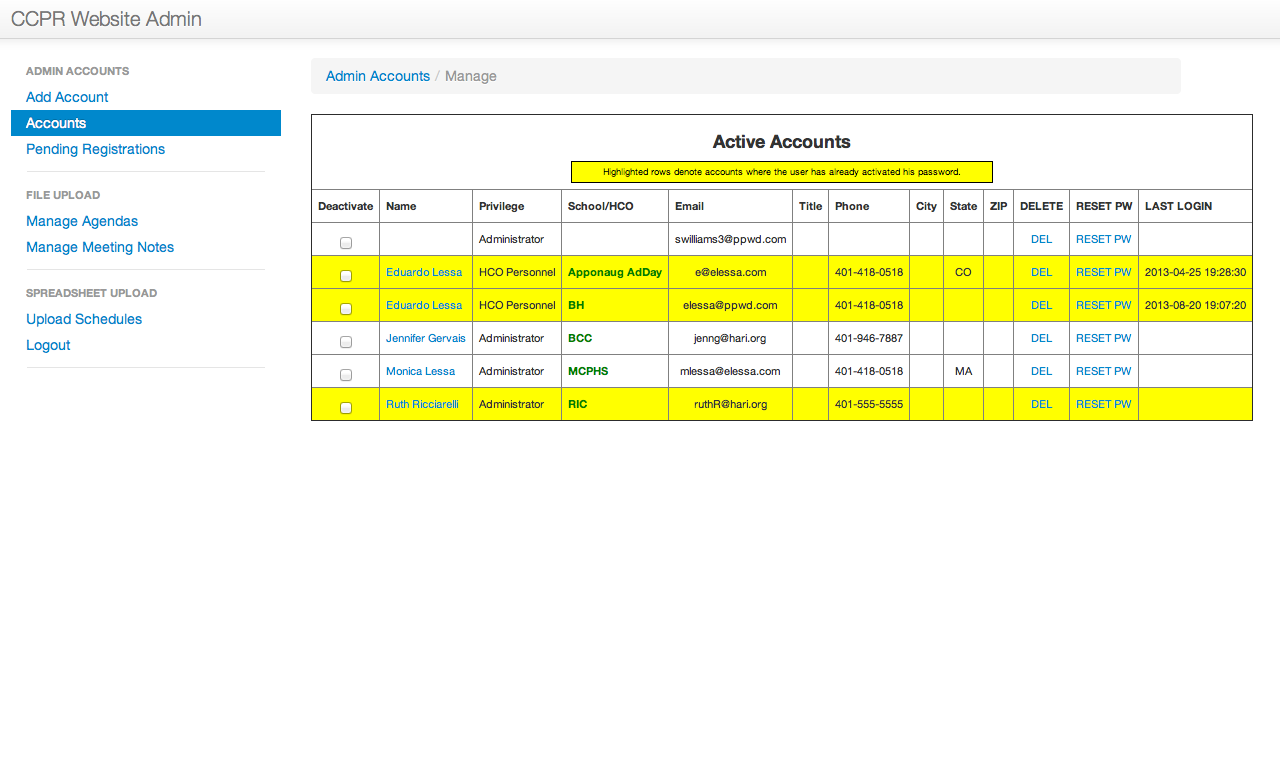The width and height of the screenshot is (1280, 760).
Task: Open Manage Meeting Notes
Action: point(100,247)
